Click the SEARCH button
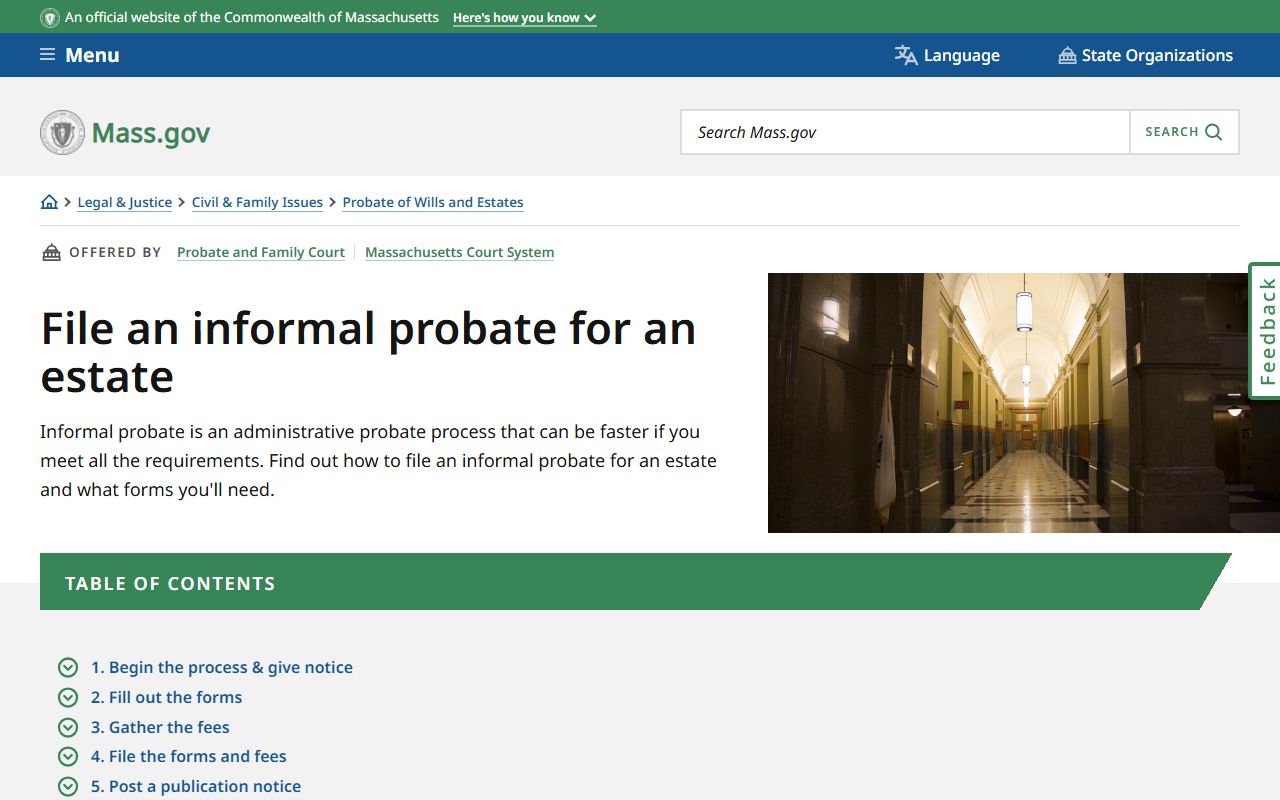Image resolution: width=1280 pixels, height=800 pixels. pos(1184,132)
